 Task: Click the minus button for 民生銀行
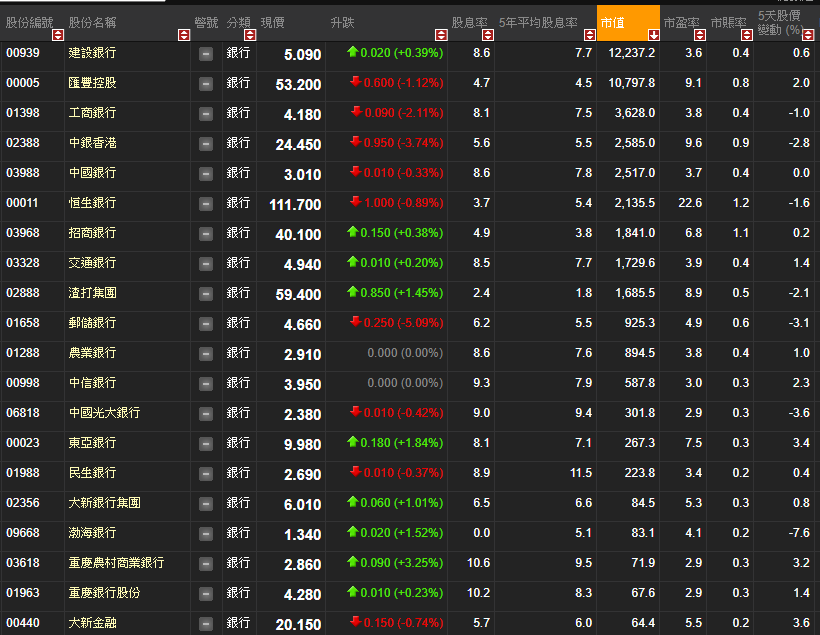[x=206, y=474]
